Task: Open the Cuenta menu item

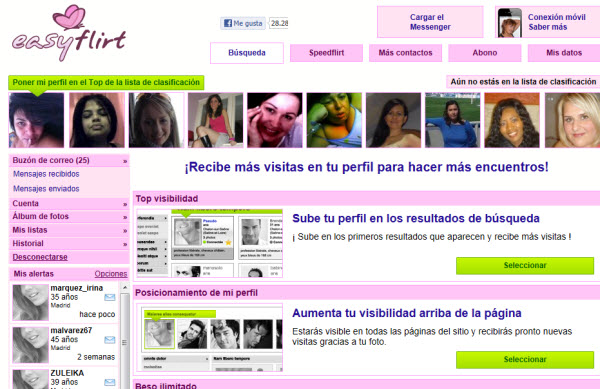Action: [x=69, y=203]
